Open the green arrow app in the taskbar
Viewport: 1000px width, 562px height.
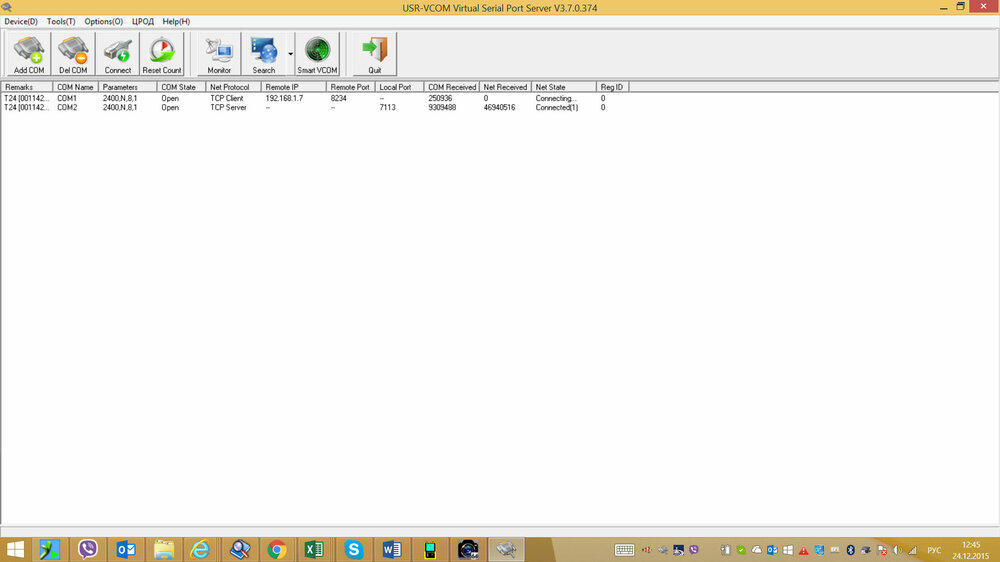tap(49, 549)
